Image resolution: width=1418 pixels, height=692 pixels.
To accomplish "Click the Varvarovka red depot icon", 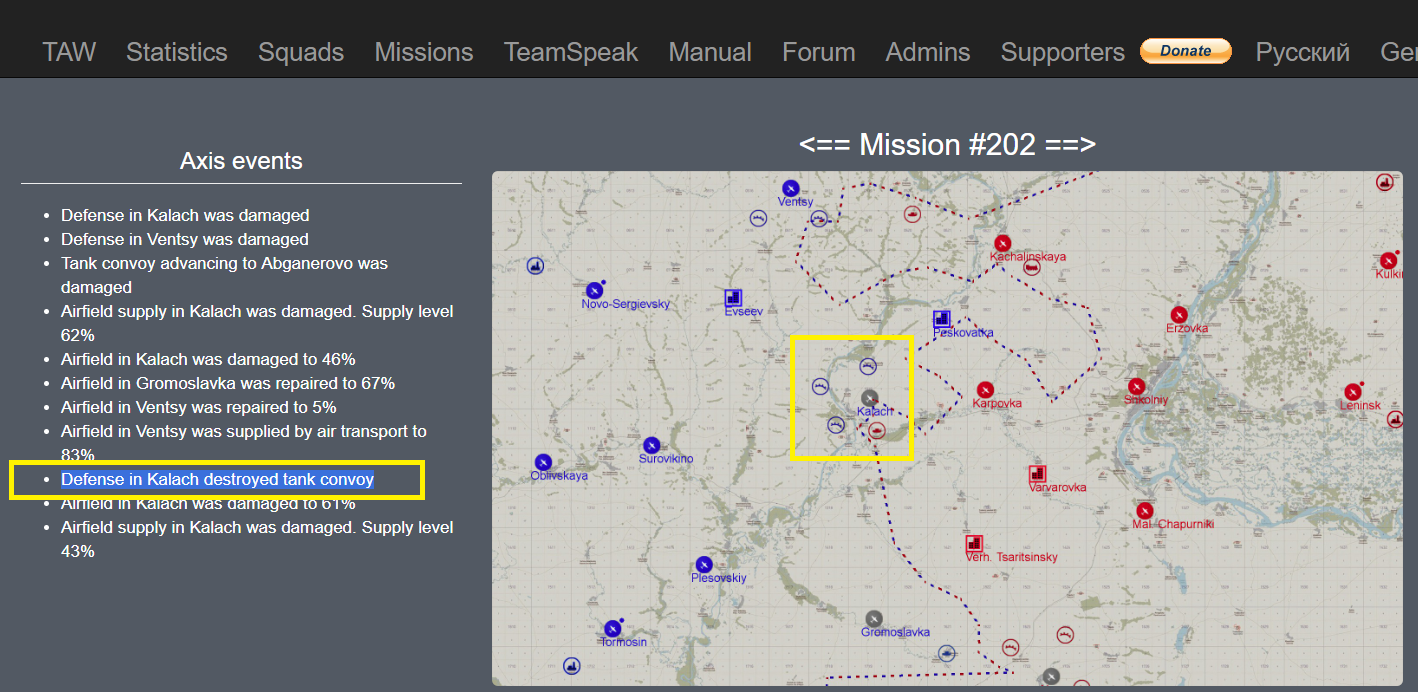I will pos(1037,474).
